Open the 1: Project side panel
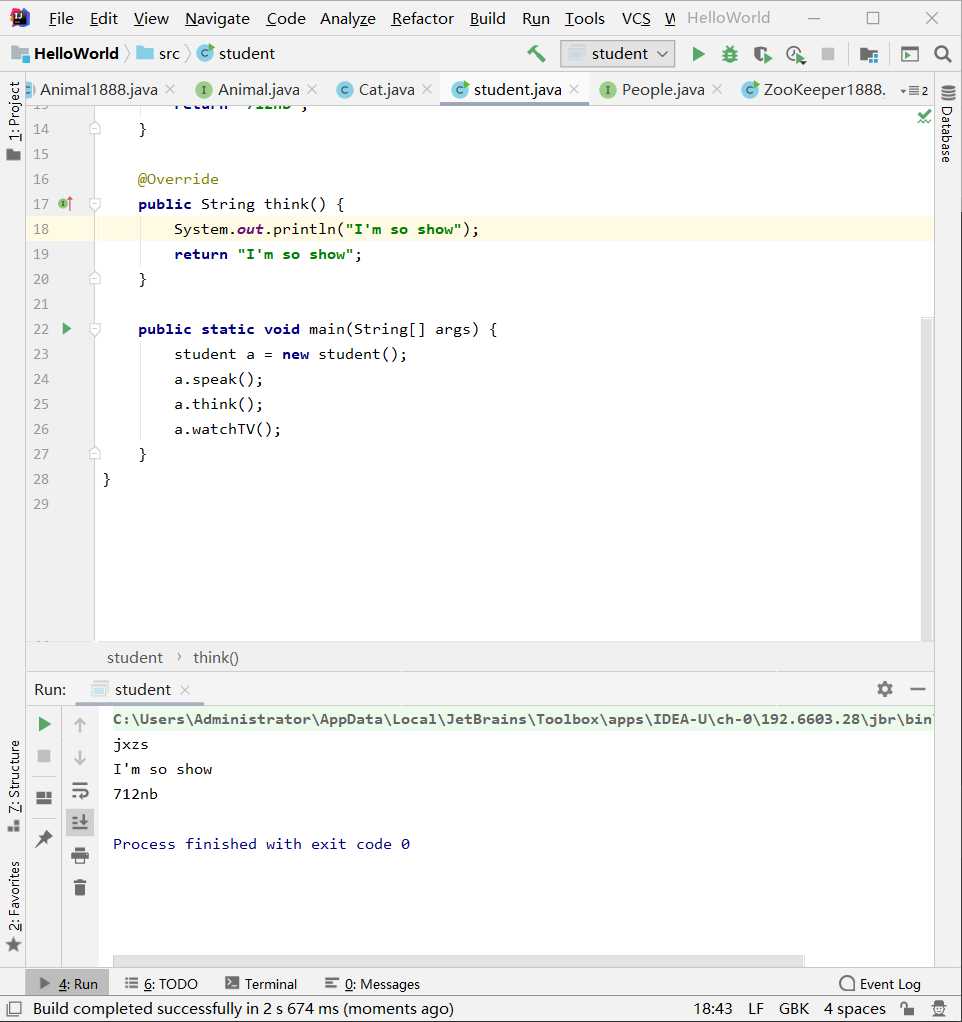This screenshot has height=1022, width=962. [13, 120]
